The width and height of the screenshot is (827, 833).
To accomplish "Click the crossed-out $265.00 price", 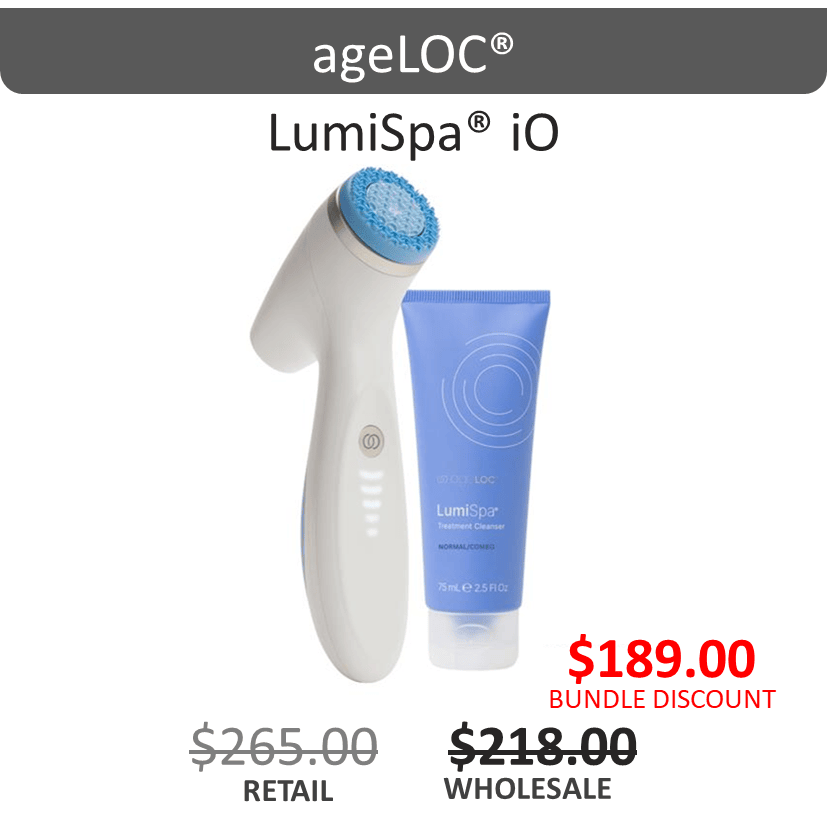I will tap(284, 746).
